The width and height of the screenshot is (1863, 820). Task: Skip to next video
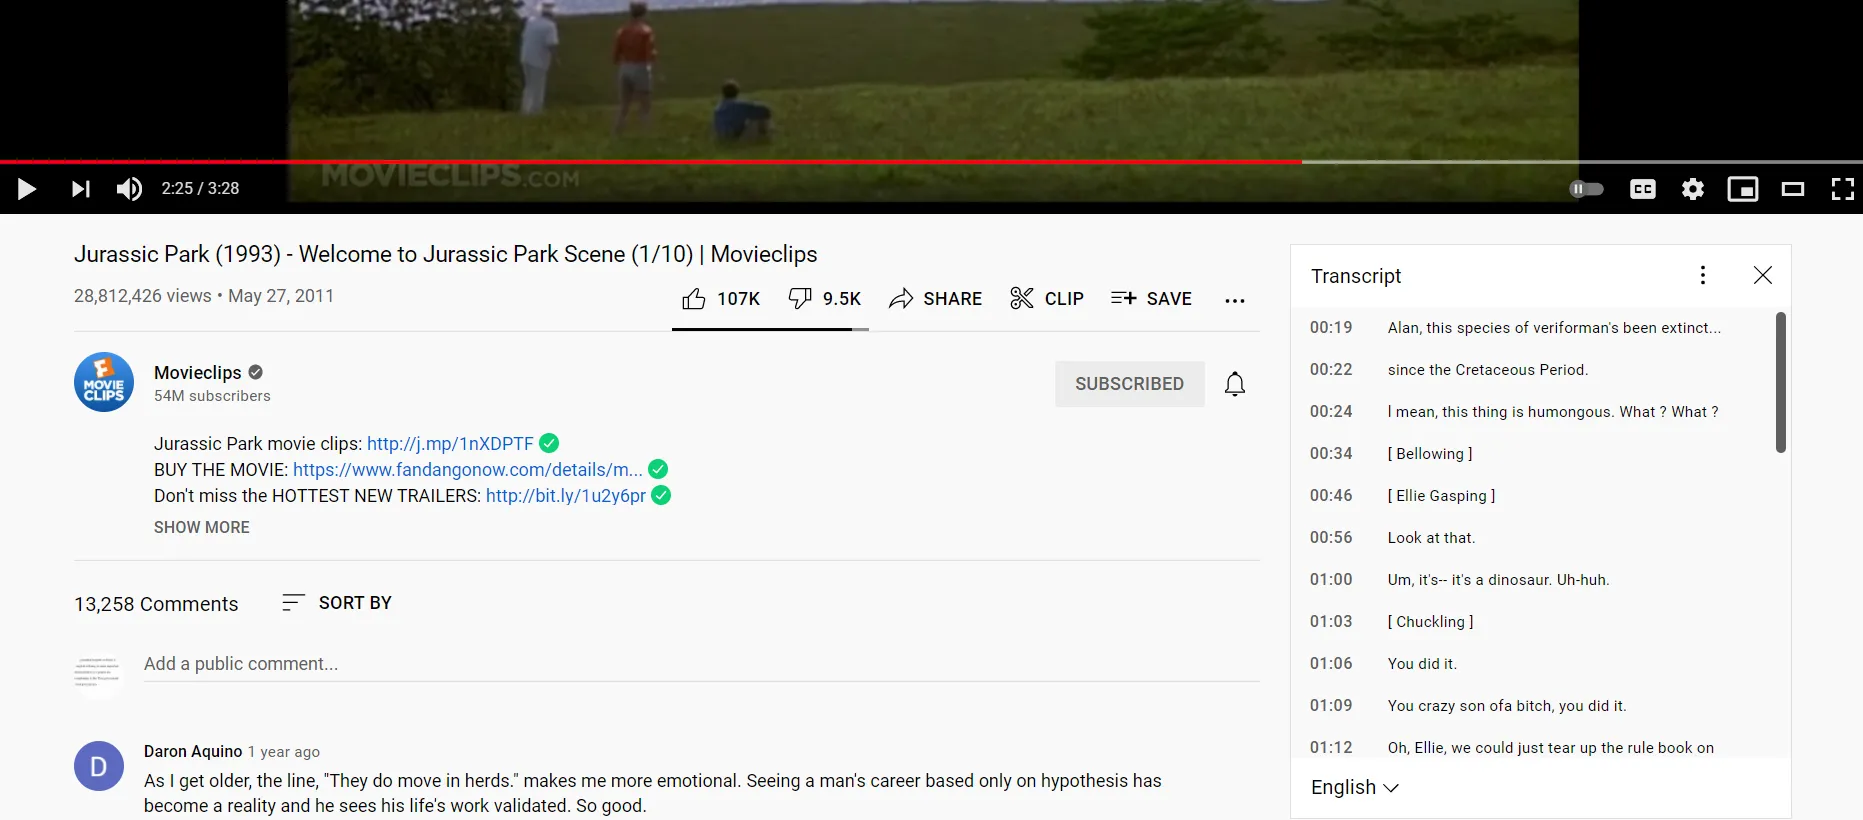80,189
